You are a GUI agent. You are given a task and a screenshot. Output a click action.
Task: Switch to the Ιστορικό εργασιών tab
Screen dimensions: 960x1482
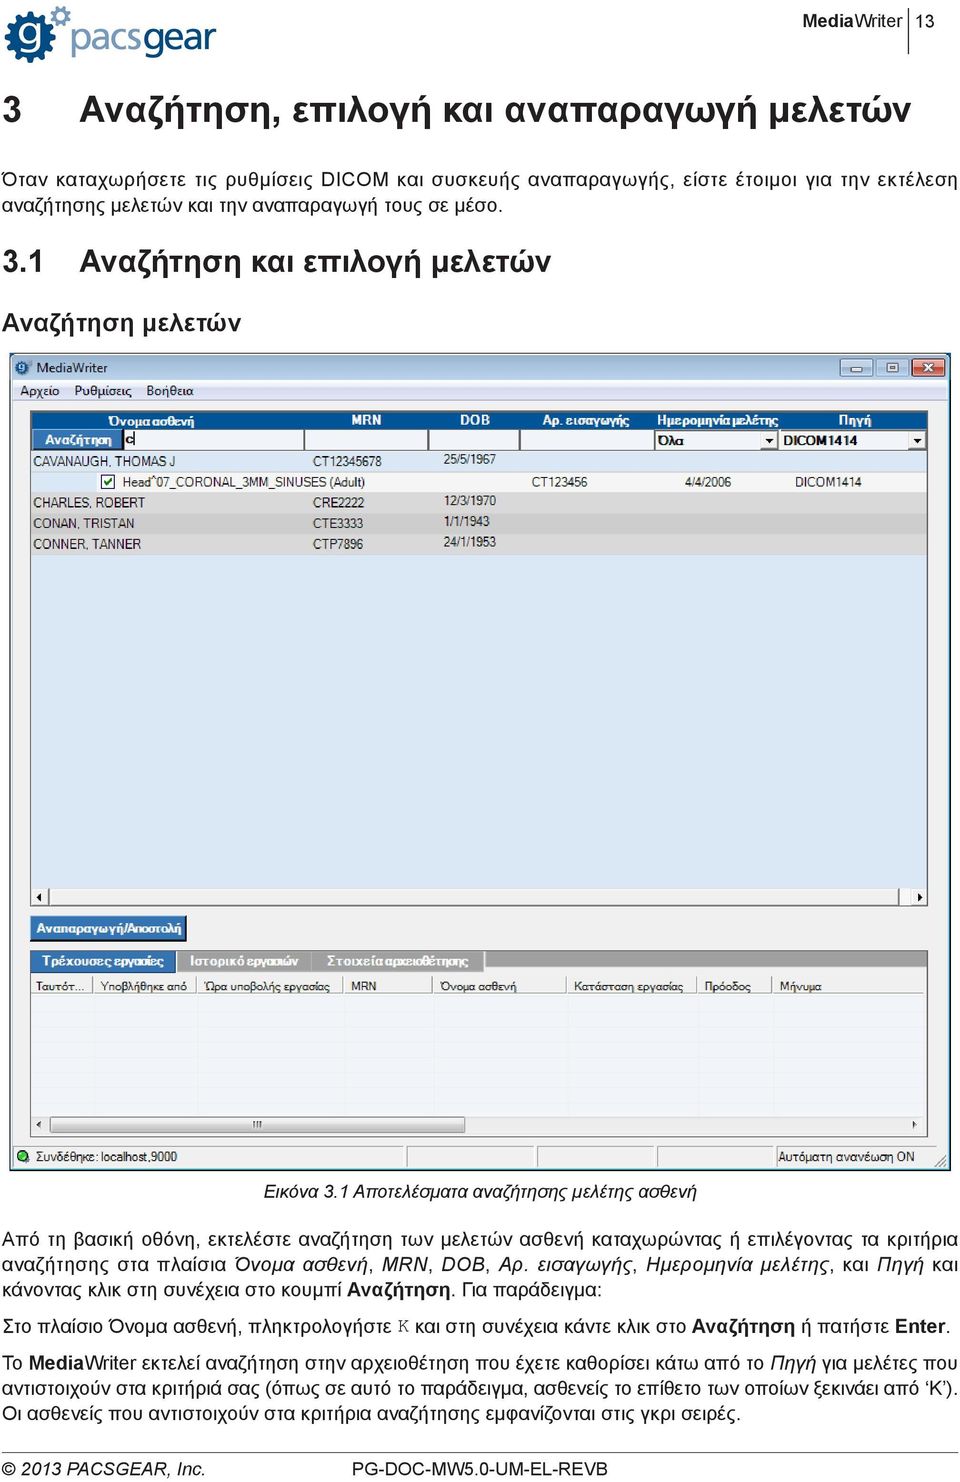[x=244, y=961]
